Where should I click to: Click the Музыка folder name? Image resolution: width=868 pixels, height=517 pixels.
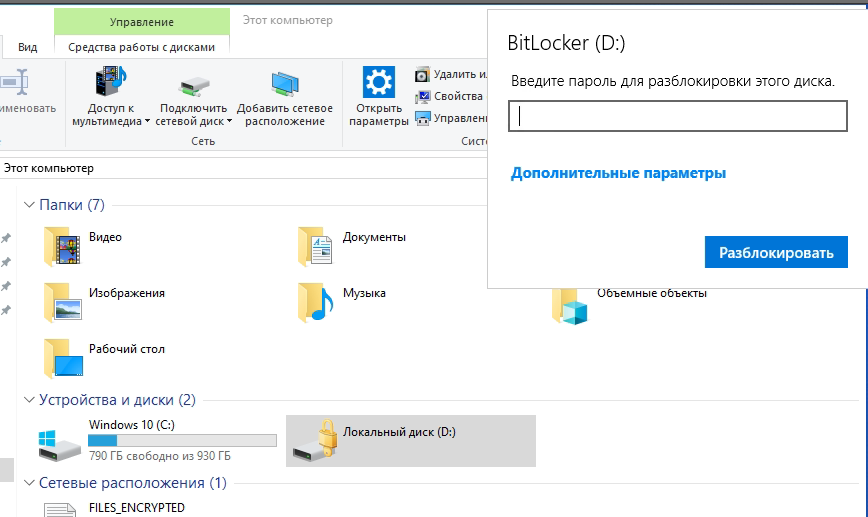[364, 293]
